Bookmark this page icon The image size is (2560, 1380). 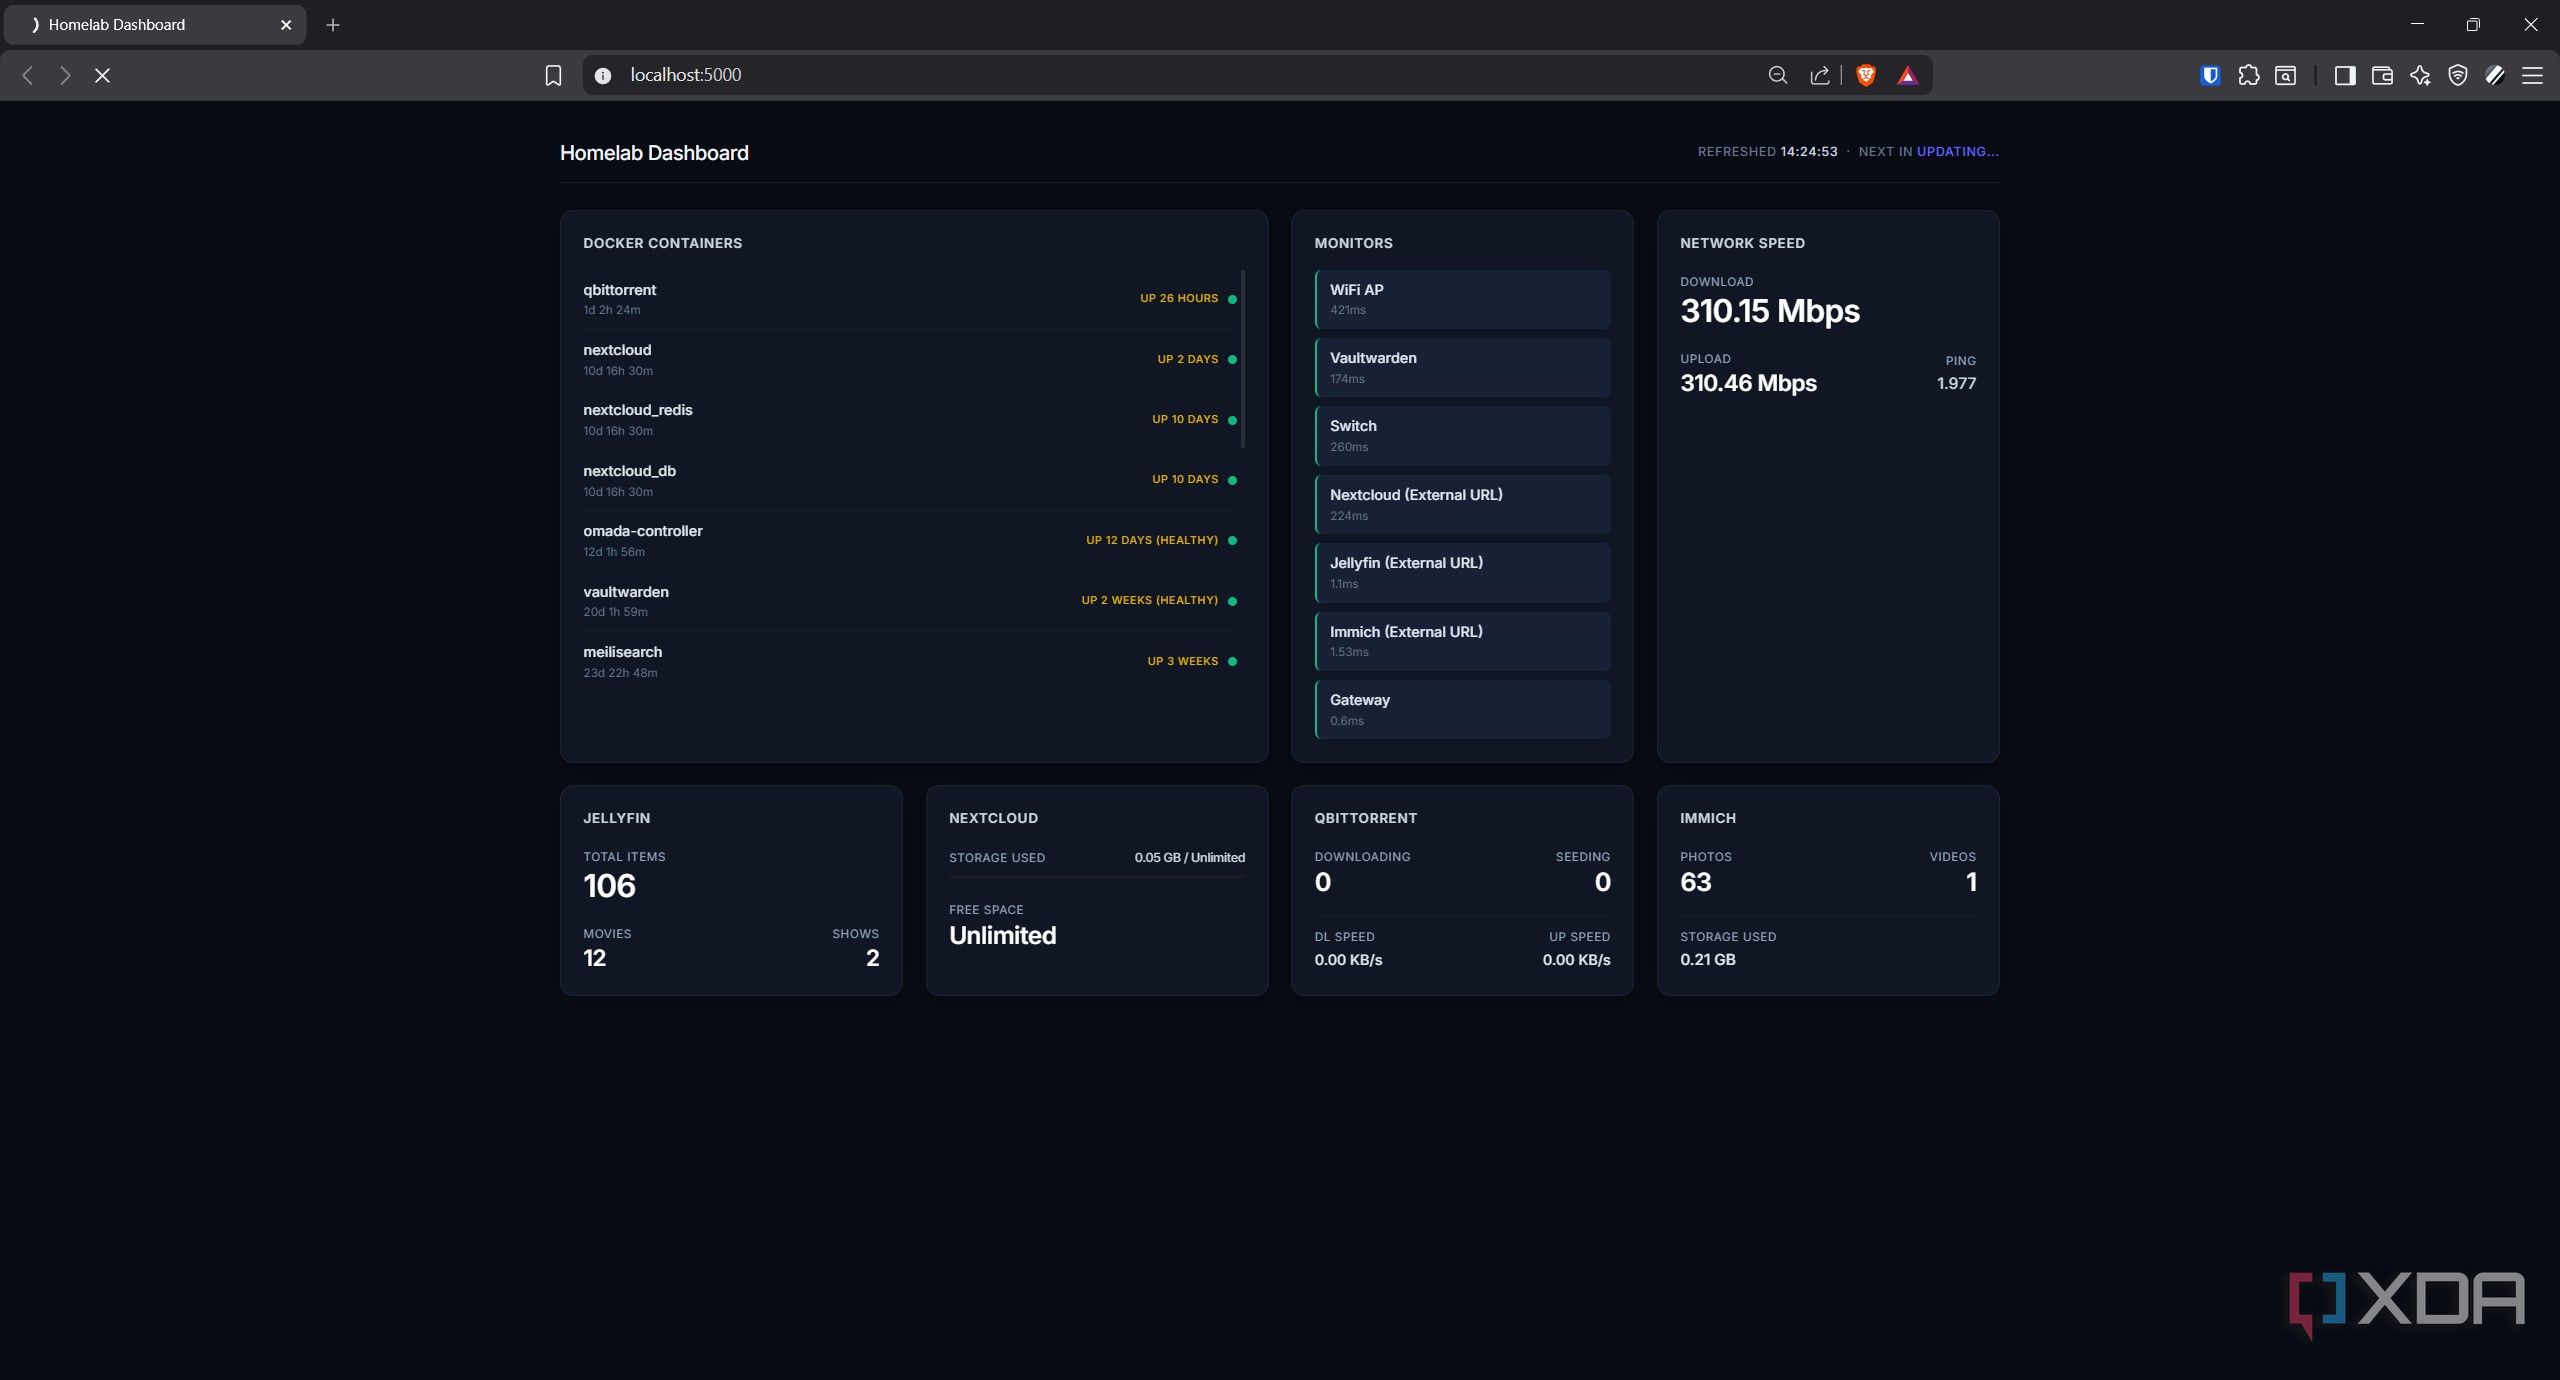pos(553,75)
